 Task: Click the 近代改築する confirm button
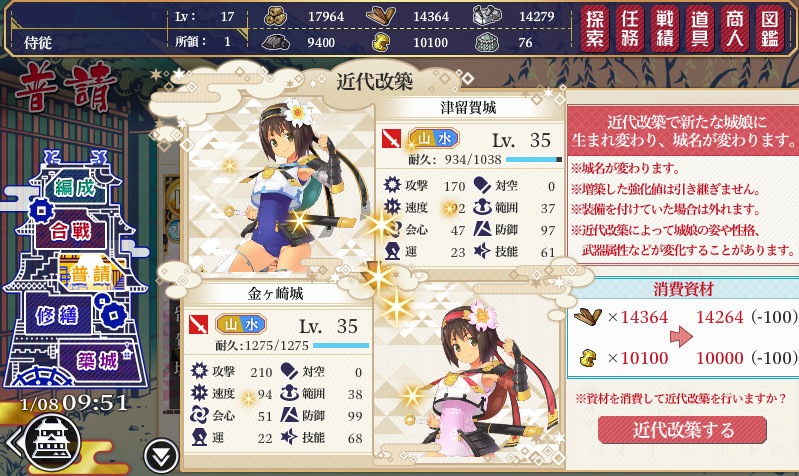point(682,430)
